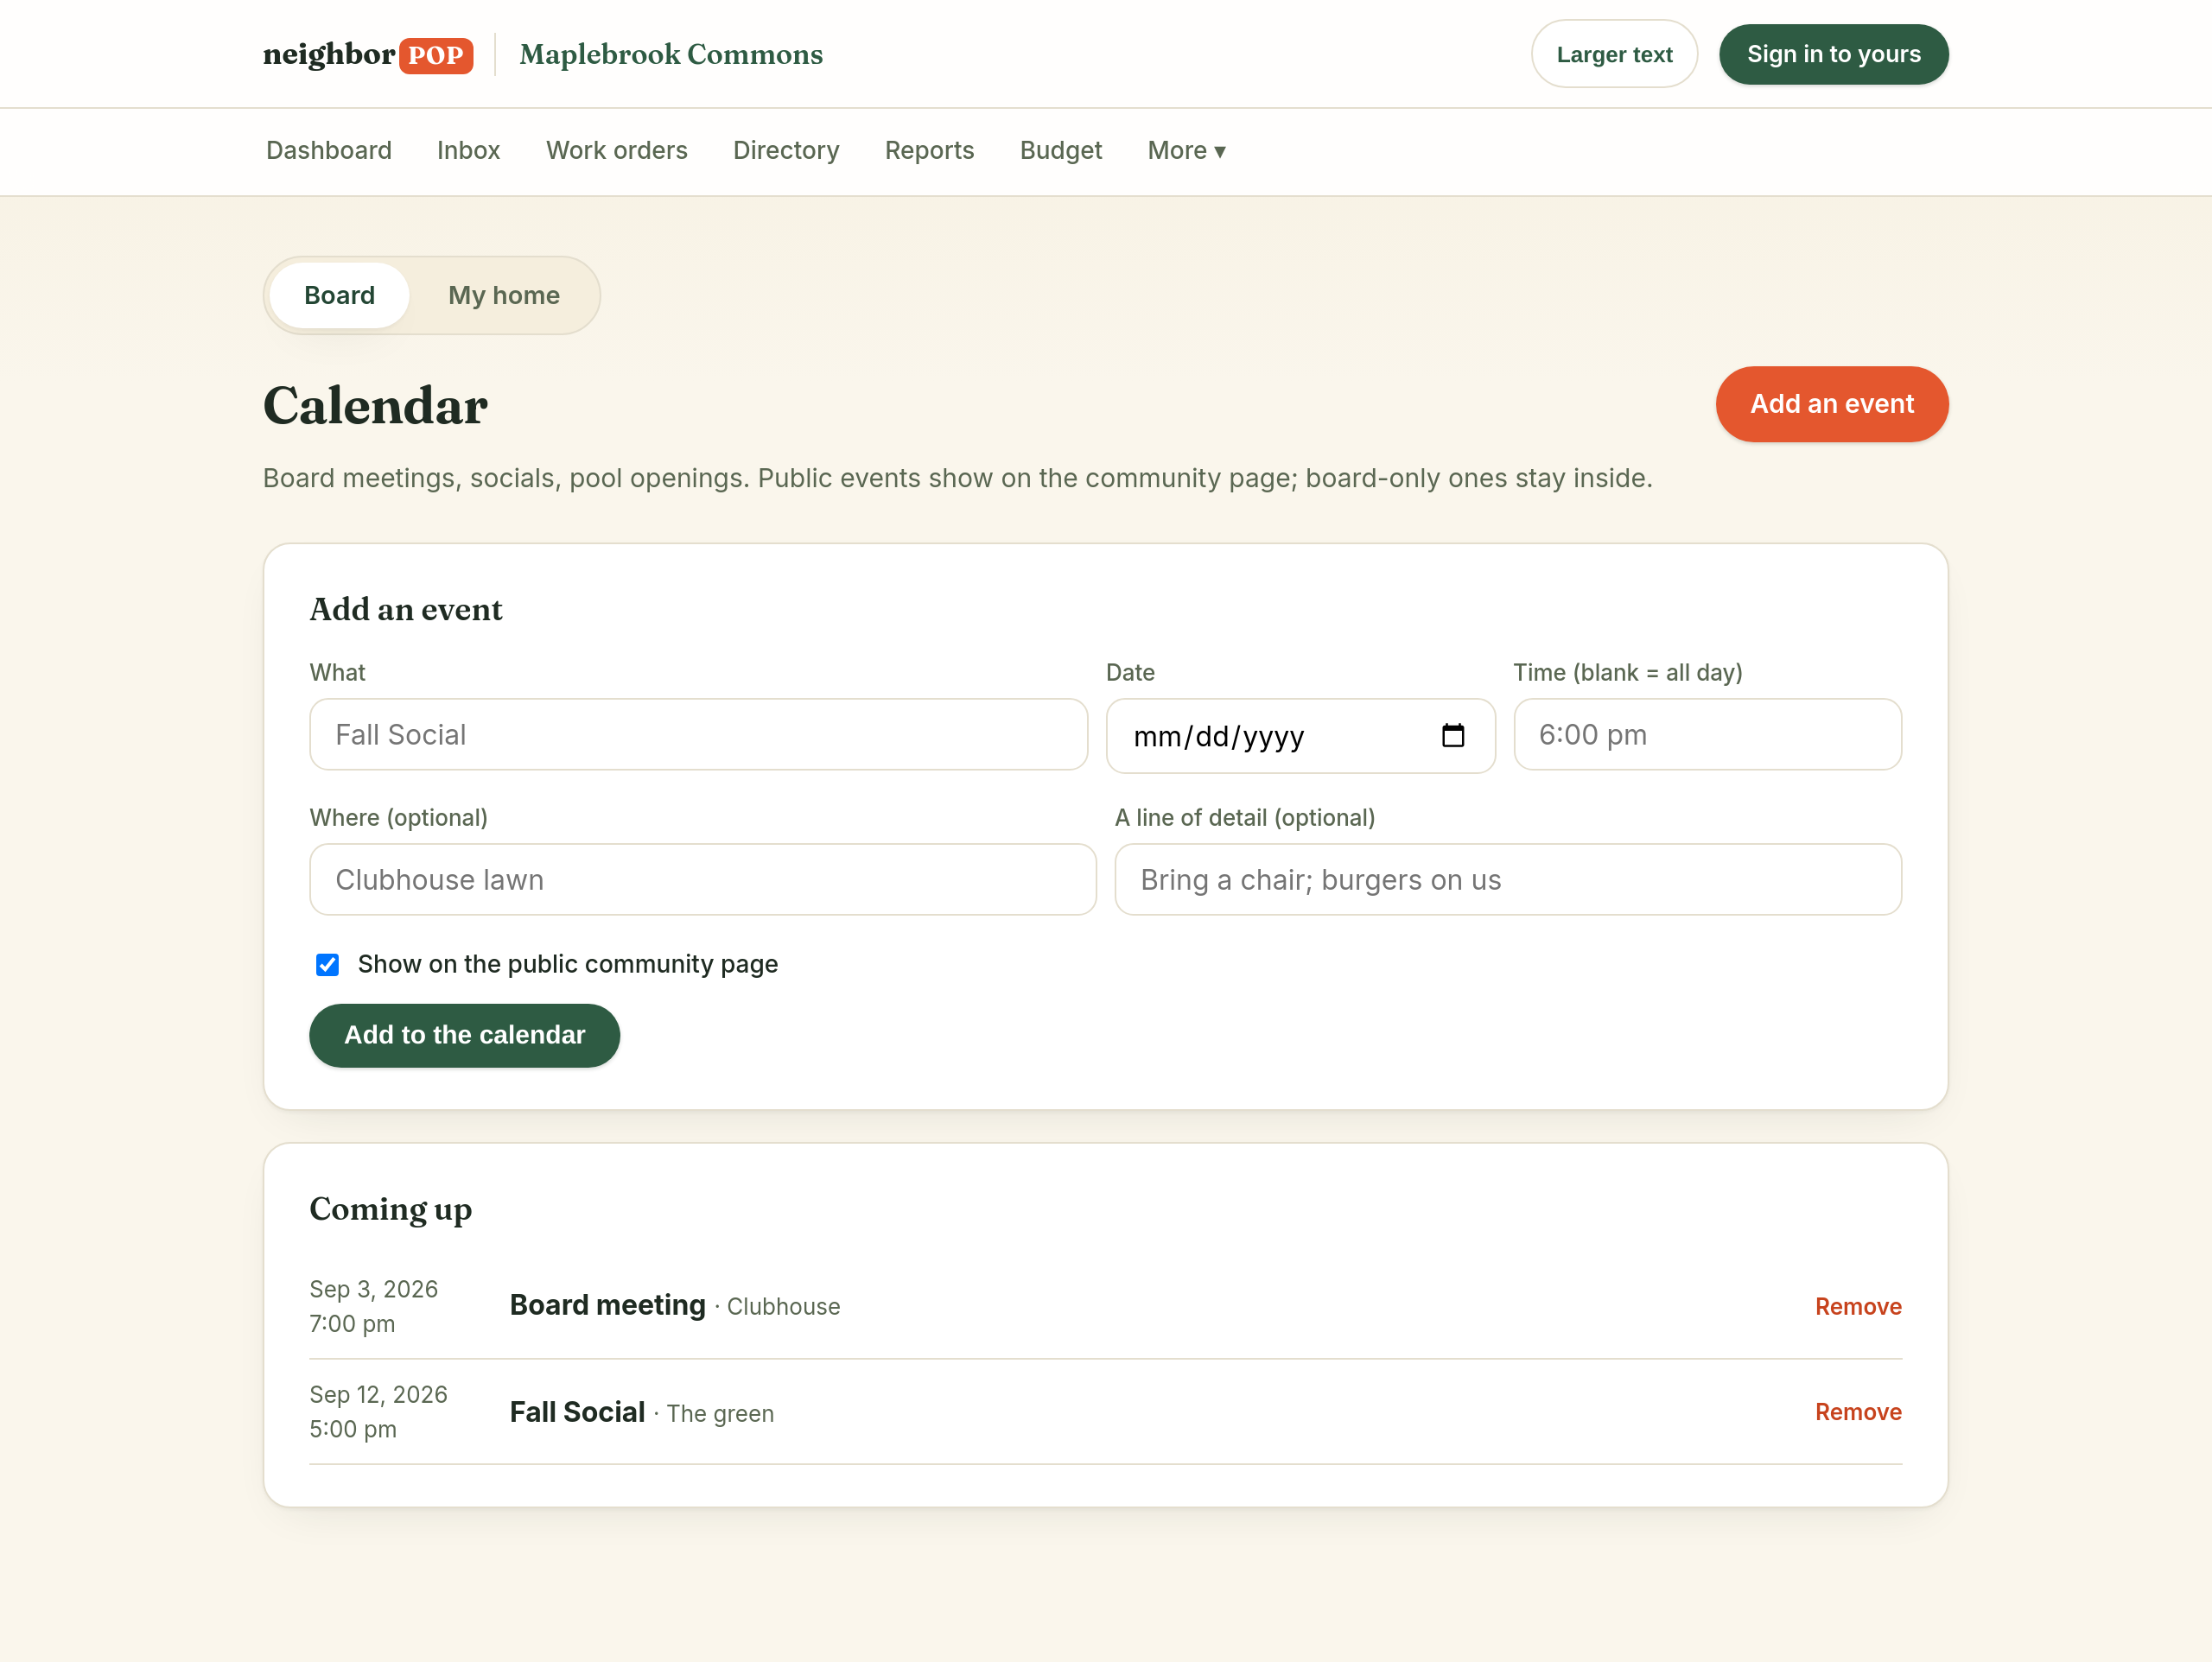
Task: Click the Larger text button
Action: (x=1614, y=54)
